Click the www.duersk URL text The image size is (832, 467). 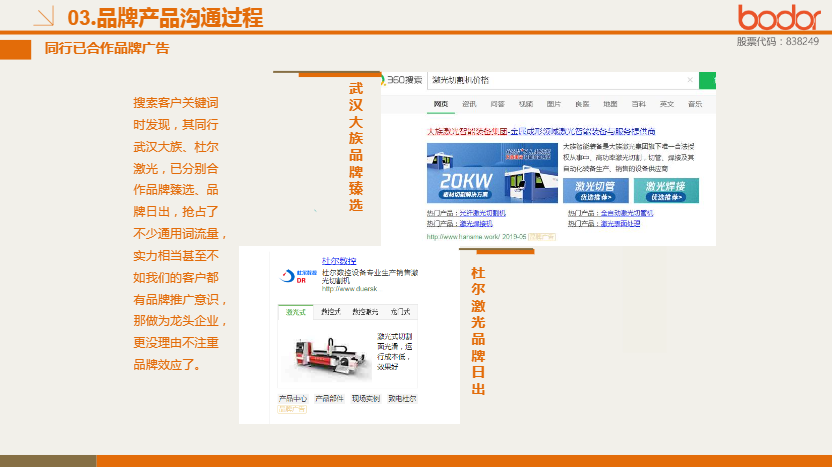349,289
